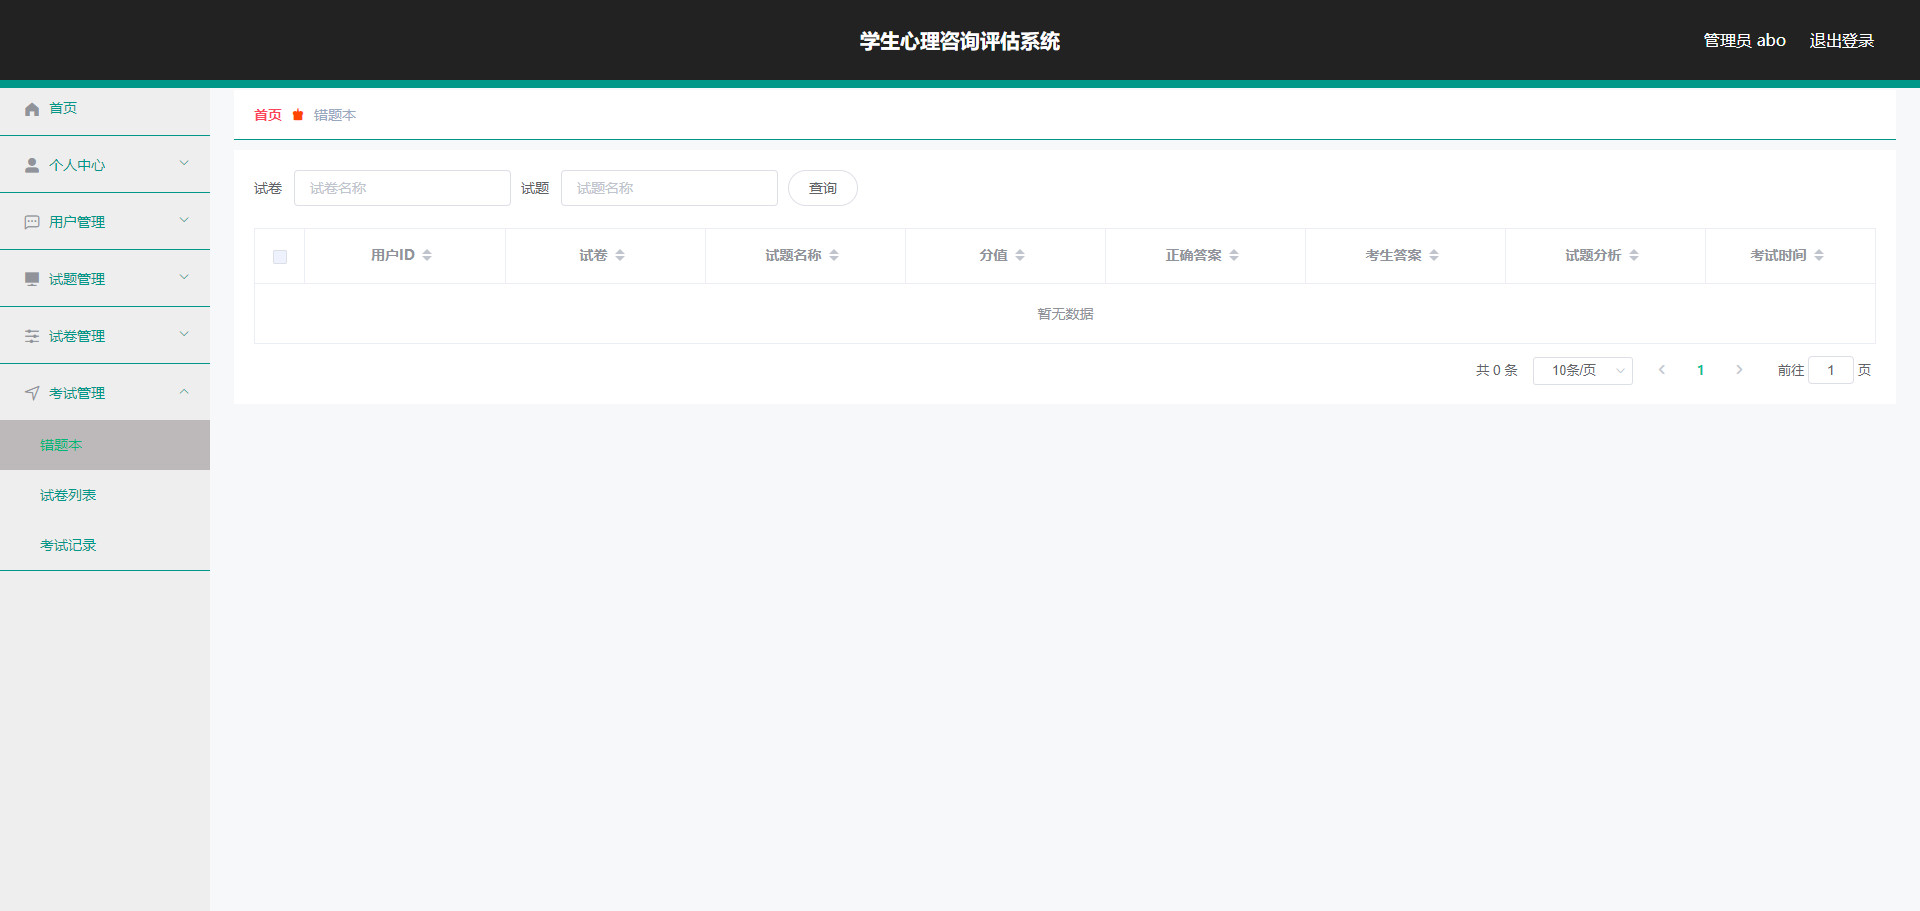Toggle the select-all table checkbox

click(280, 257)
